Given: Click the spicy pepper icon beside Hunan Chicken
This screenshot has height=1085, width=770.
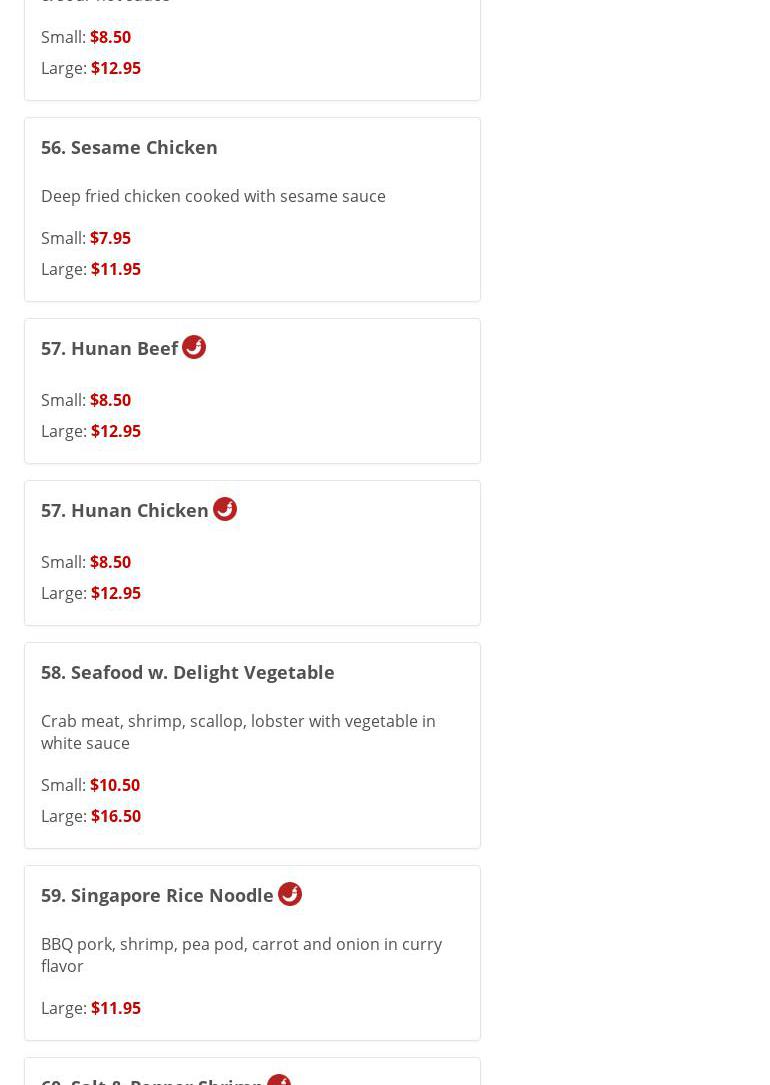Looking at the screenshot, I should [225, 509].
